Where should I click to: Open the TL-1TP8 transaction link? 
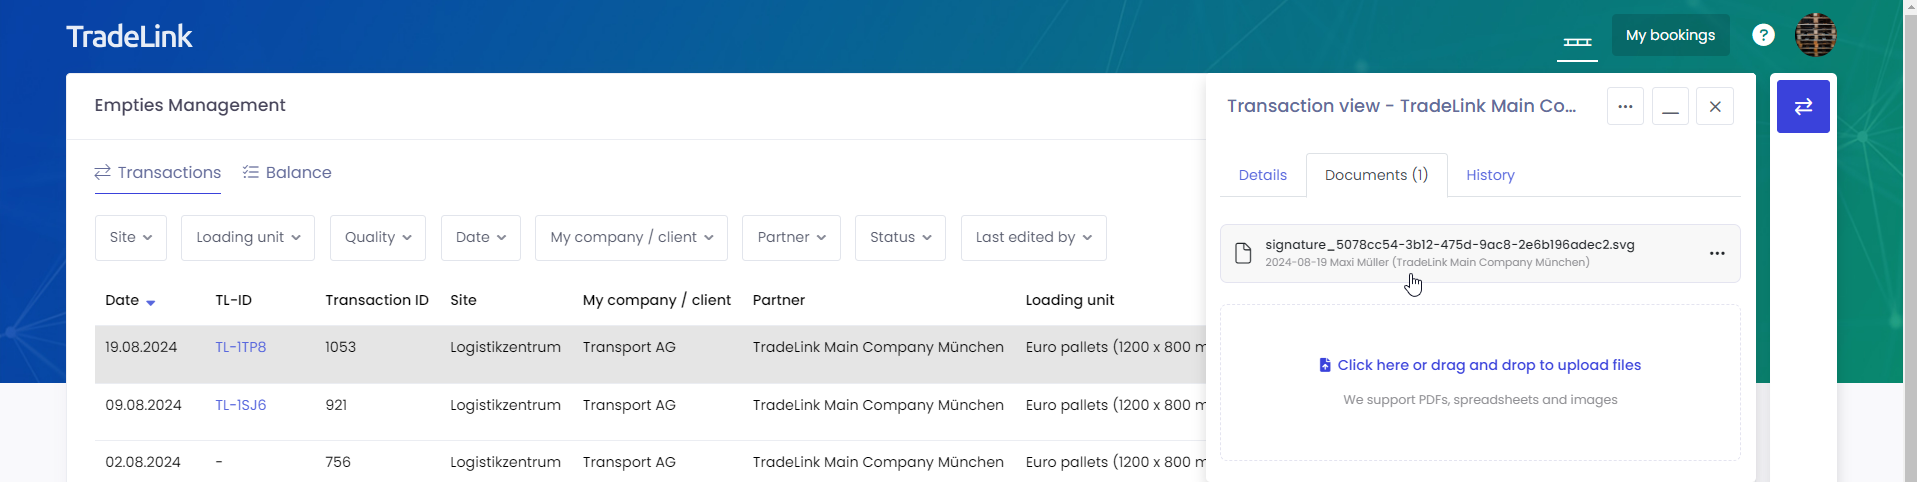pyautogui.click(x=240, y=347)
